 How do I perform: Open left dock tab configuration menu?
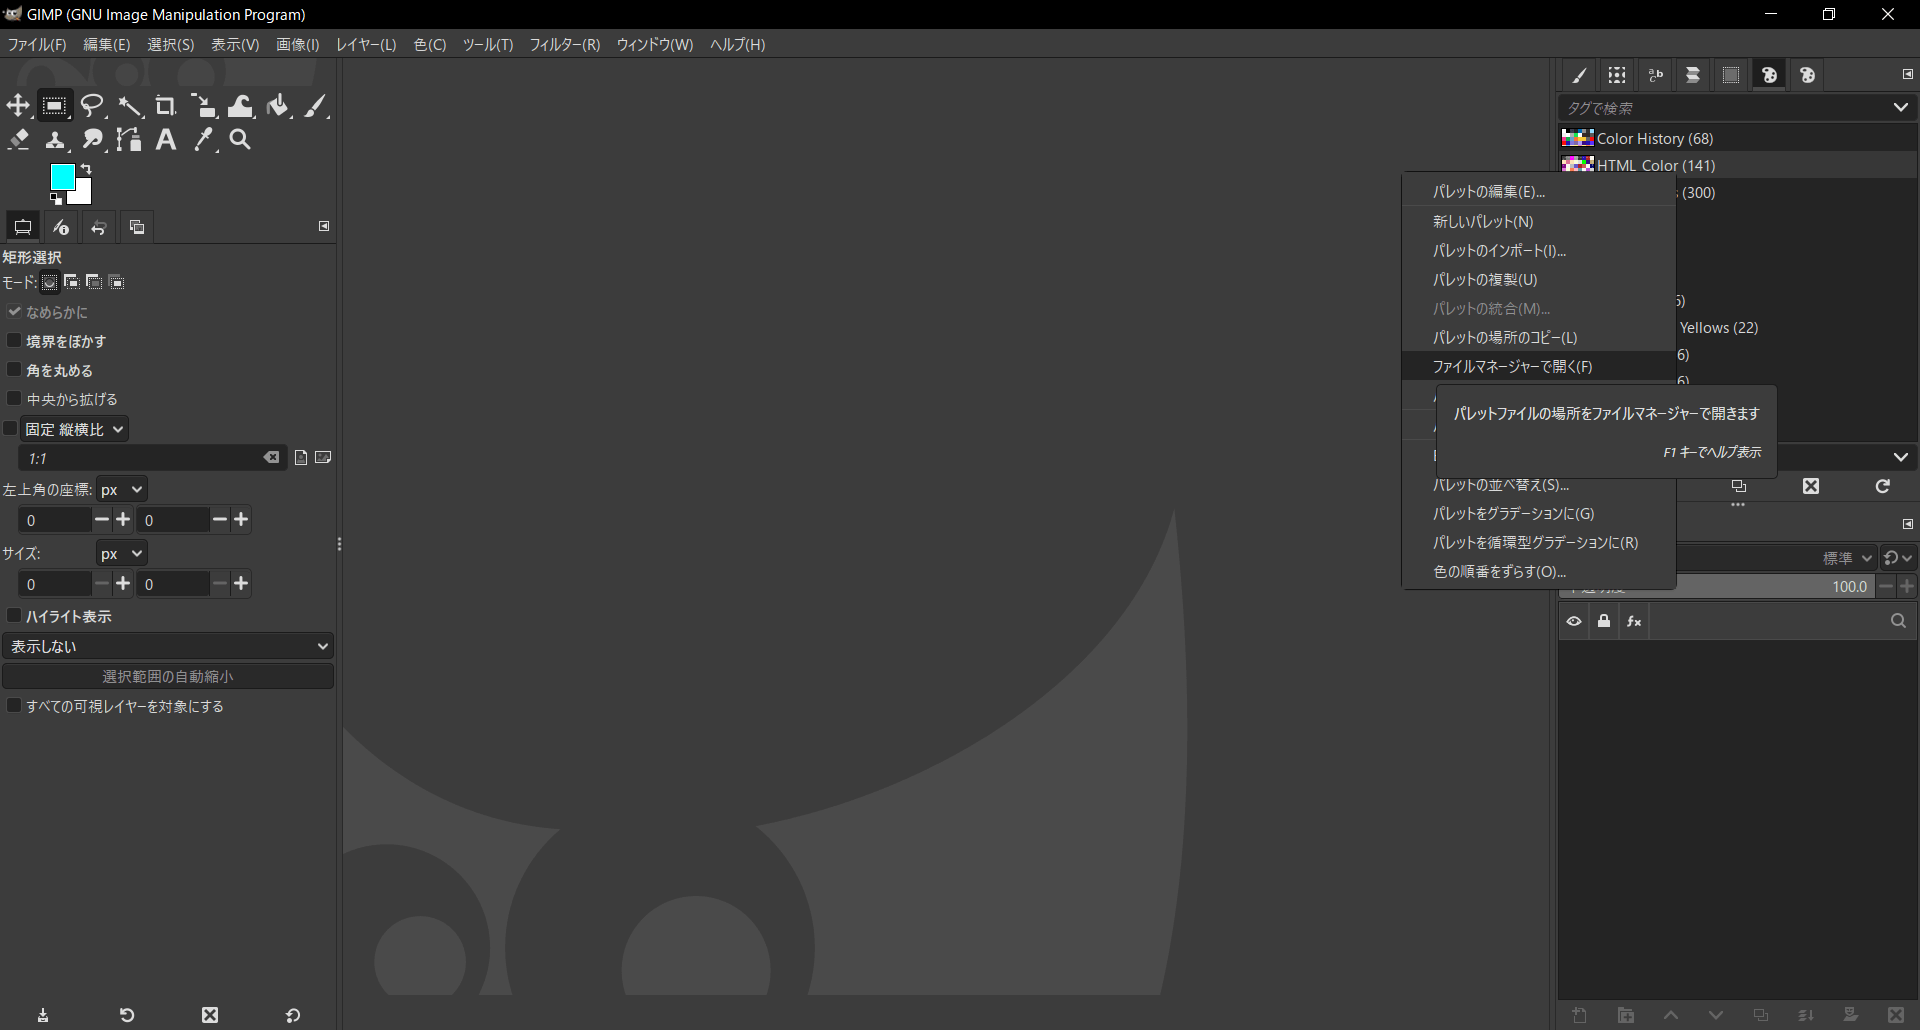click(x=324, y=226)
